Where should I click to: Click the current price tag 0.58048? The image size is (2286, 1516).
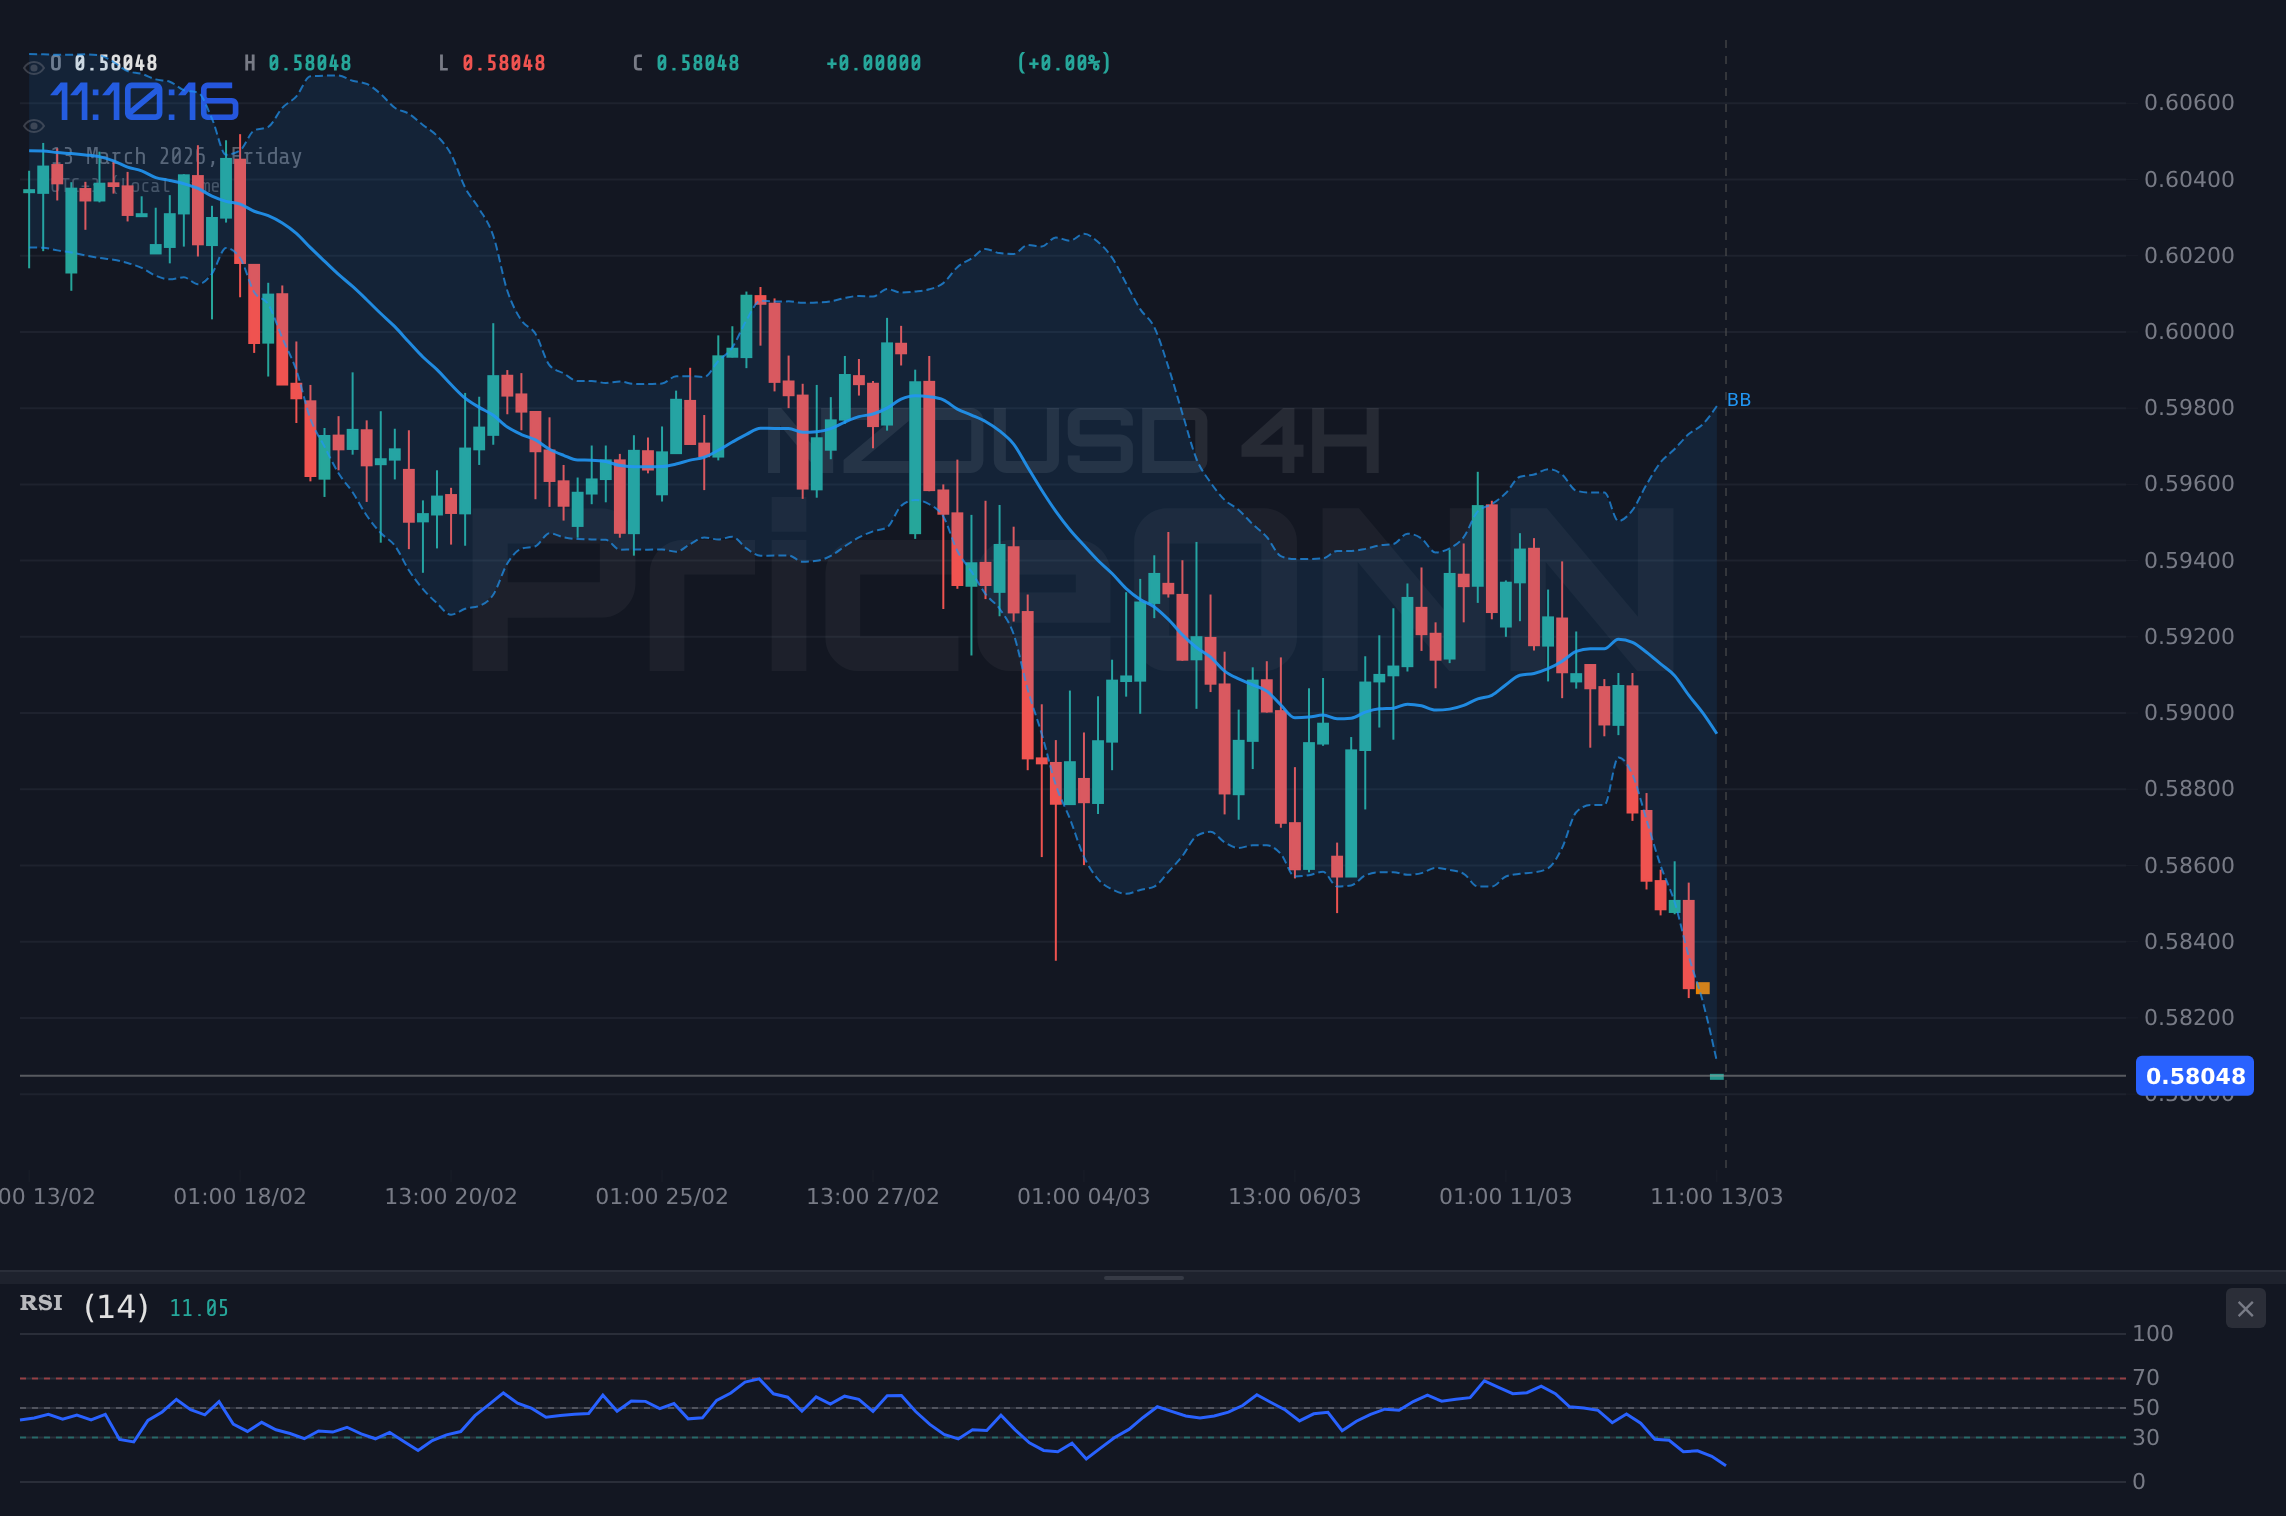[2195, 1076]
